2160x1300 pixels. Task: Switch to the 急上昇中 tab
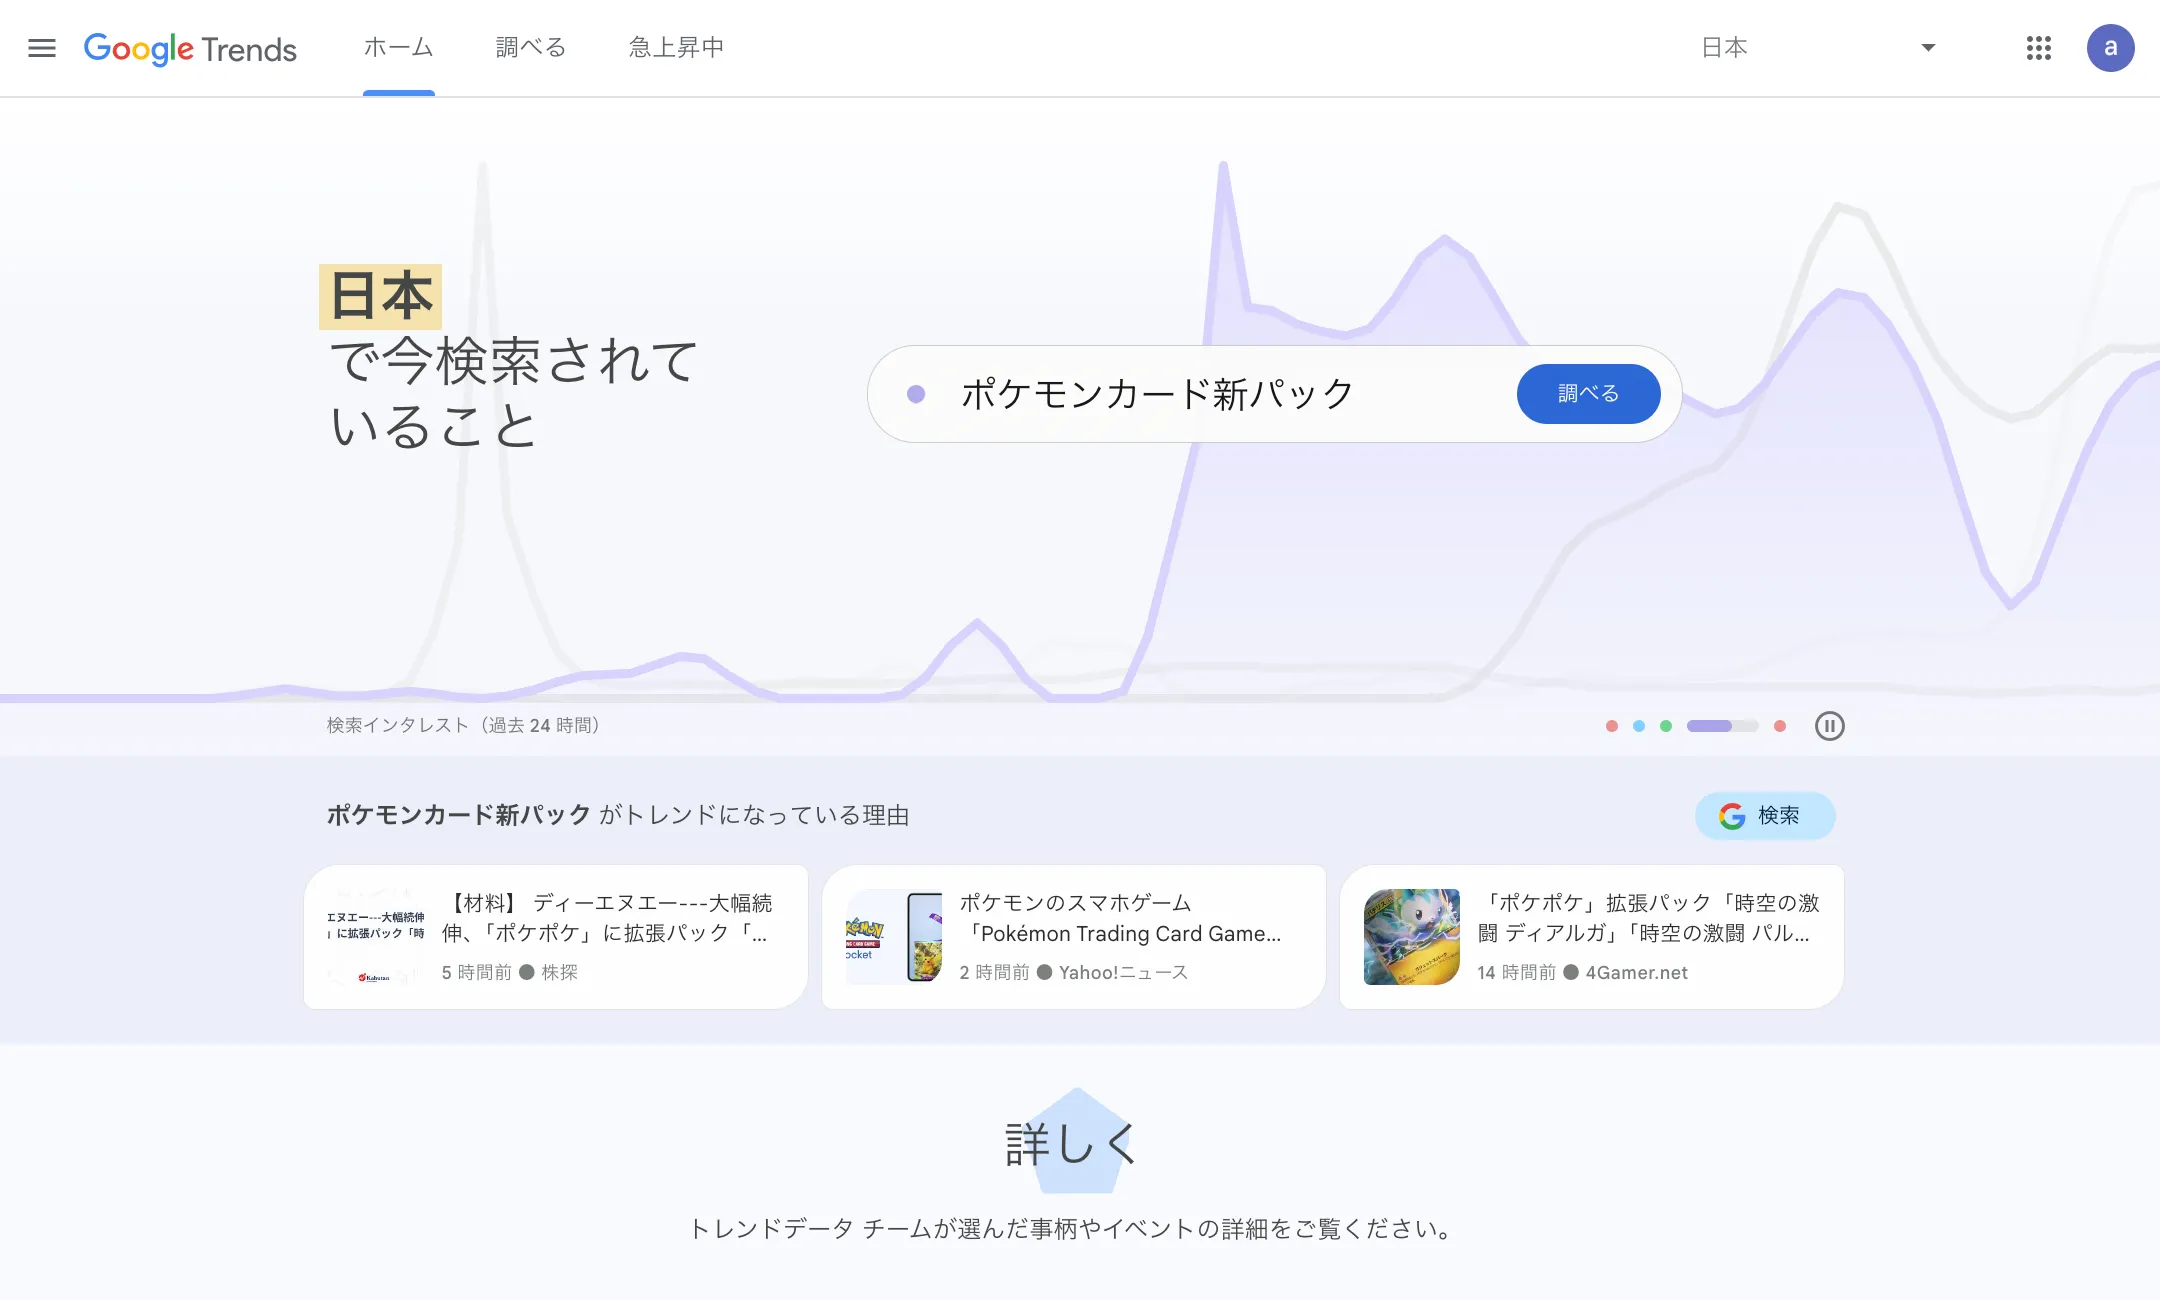coord(676,48)
